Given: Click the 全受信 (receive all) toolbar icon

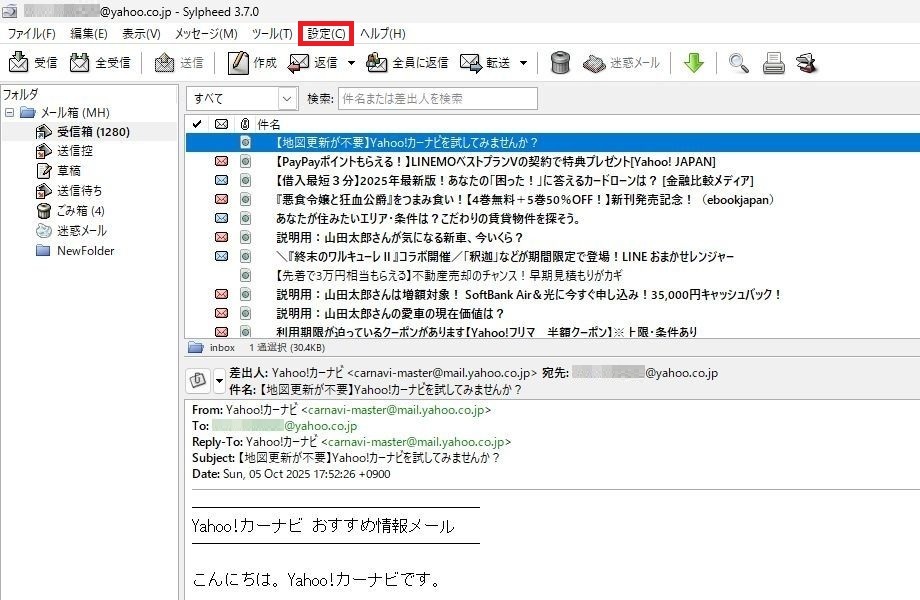Looking at the screenshot, I should click(x=80, y=63).
